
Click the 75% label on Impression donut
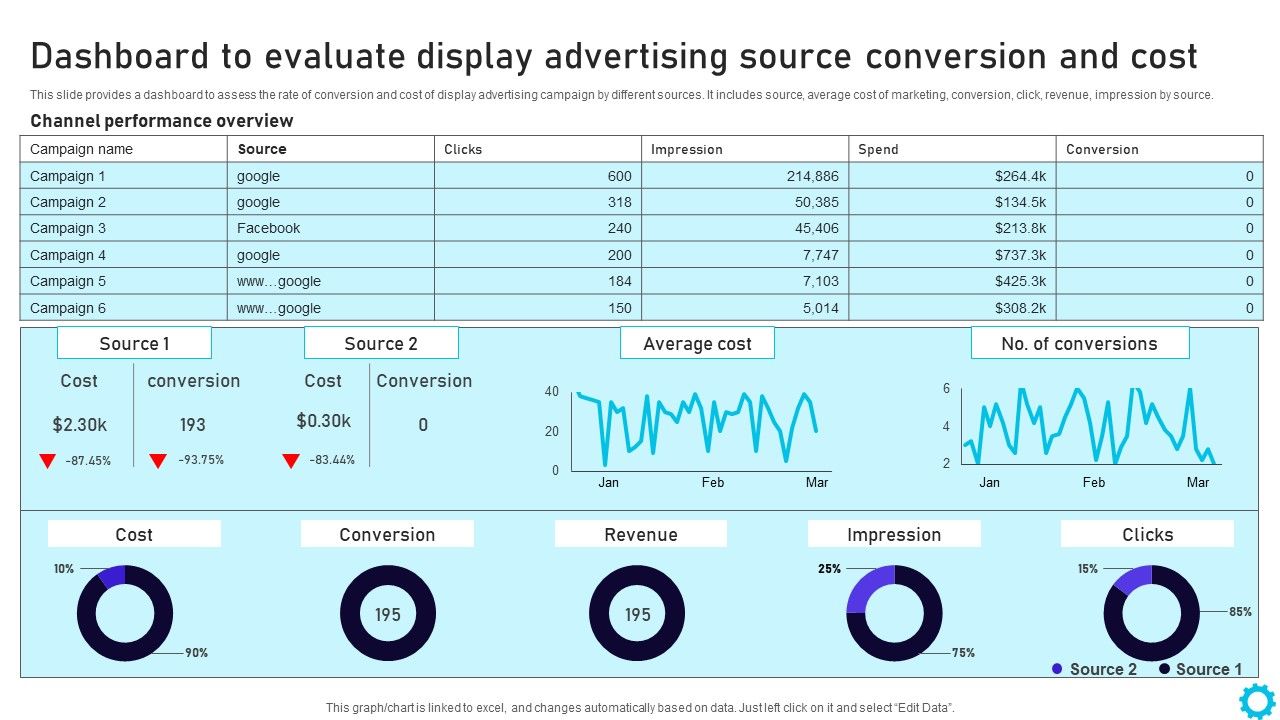click(963, 653)
